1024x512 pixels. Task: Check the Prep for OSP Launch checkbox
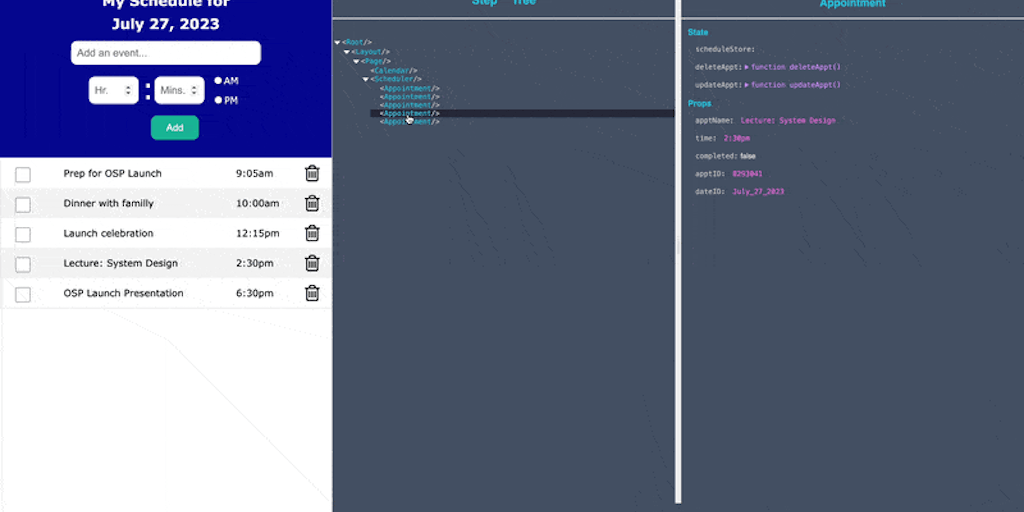click(23, 175)
